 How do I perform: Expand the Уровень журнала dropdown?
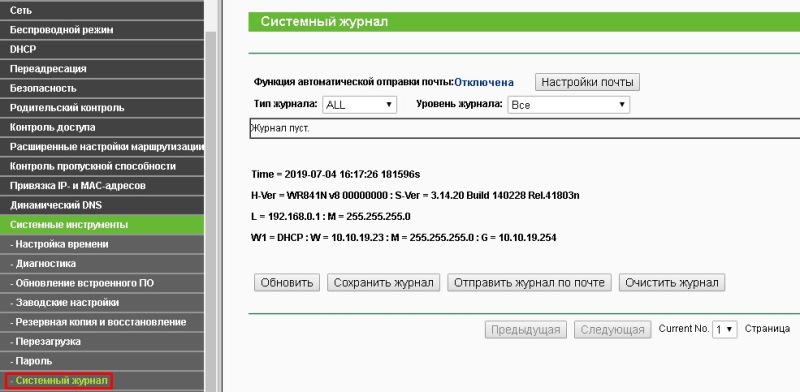coord(568,105)
